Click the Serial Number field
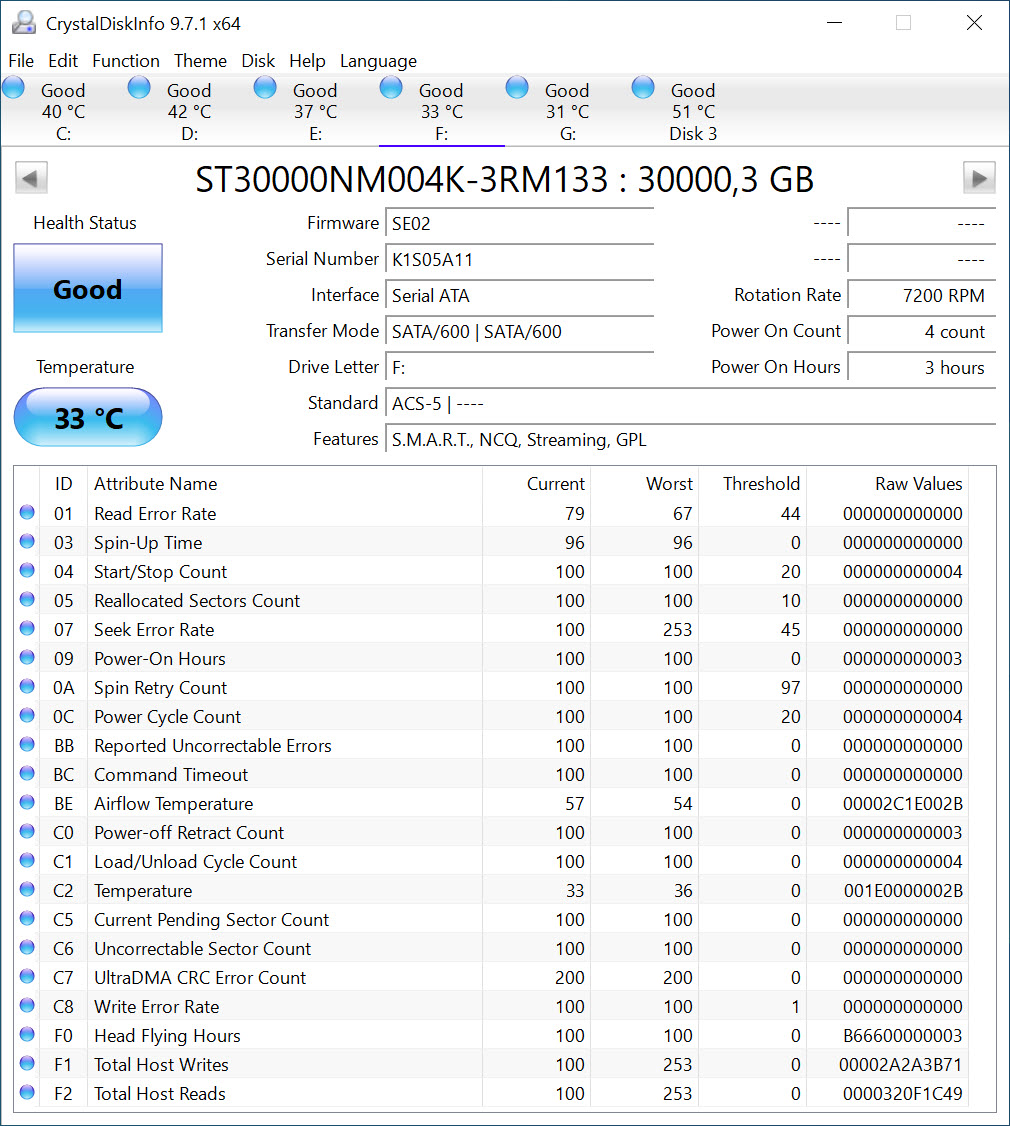This screenshot has height=1126, width=1010. click(520, 260)
